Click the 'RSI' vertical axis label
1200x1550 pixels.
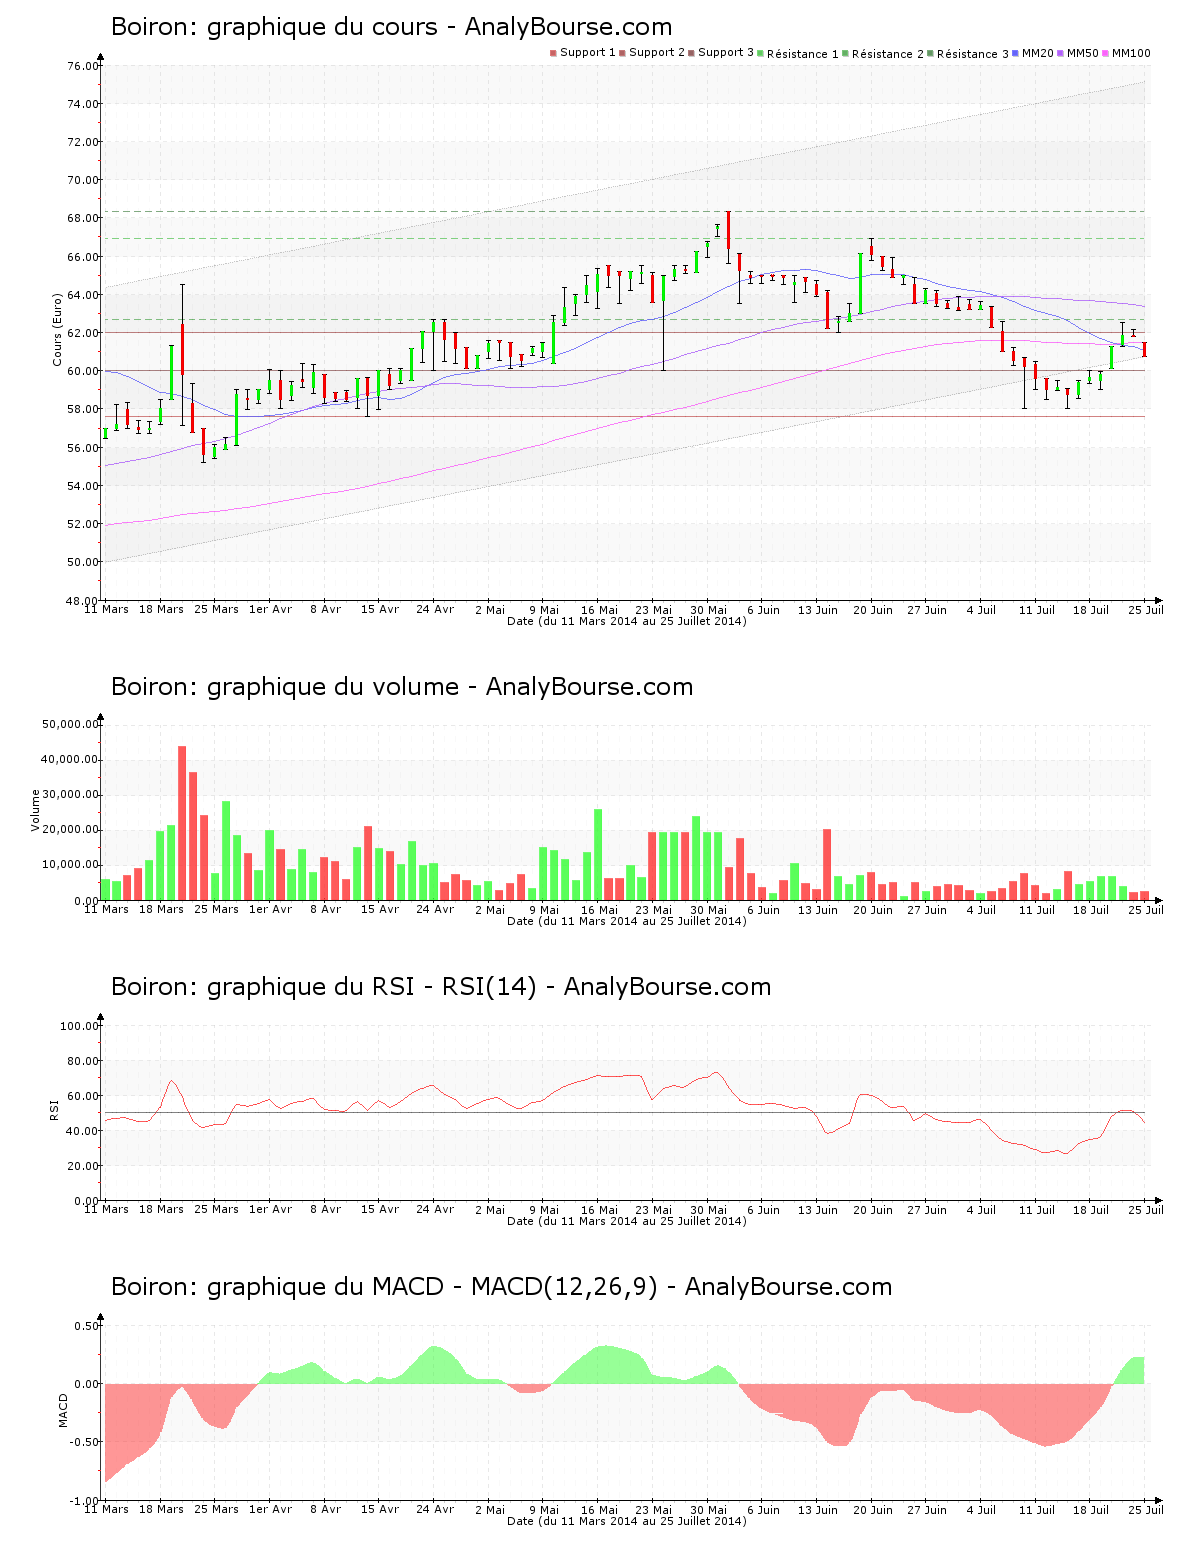(x=54, y=1109)
